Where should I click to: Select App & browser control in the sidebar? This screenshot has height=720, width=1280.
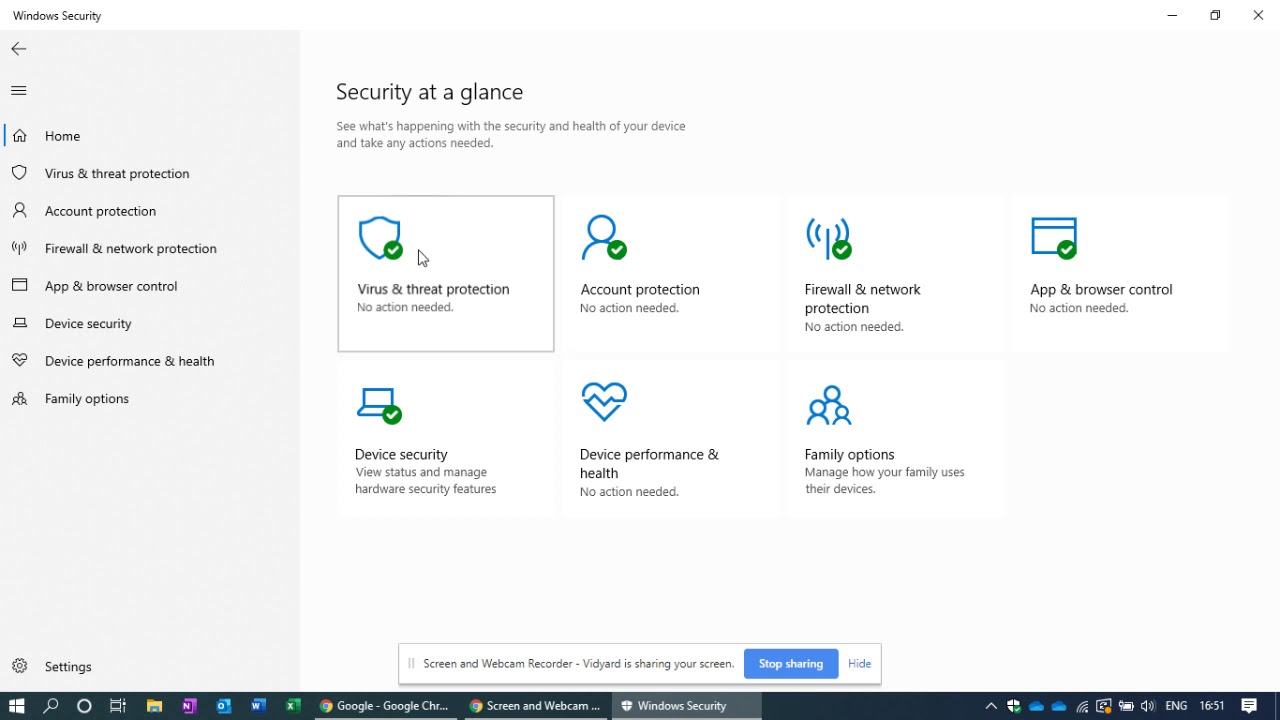point(150,286)
